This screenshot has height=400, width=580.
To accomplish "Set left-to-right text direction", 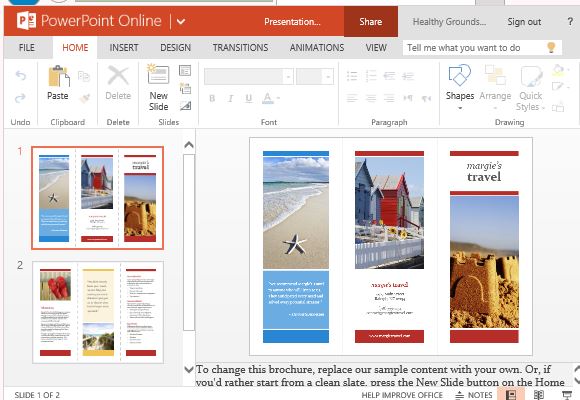I will (408, 98).
